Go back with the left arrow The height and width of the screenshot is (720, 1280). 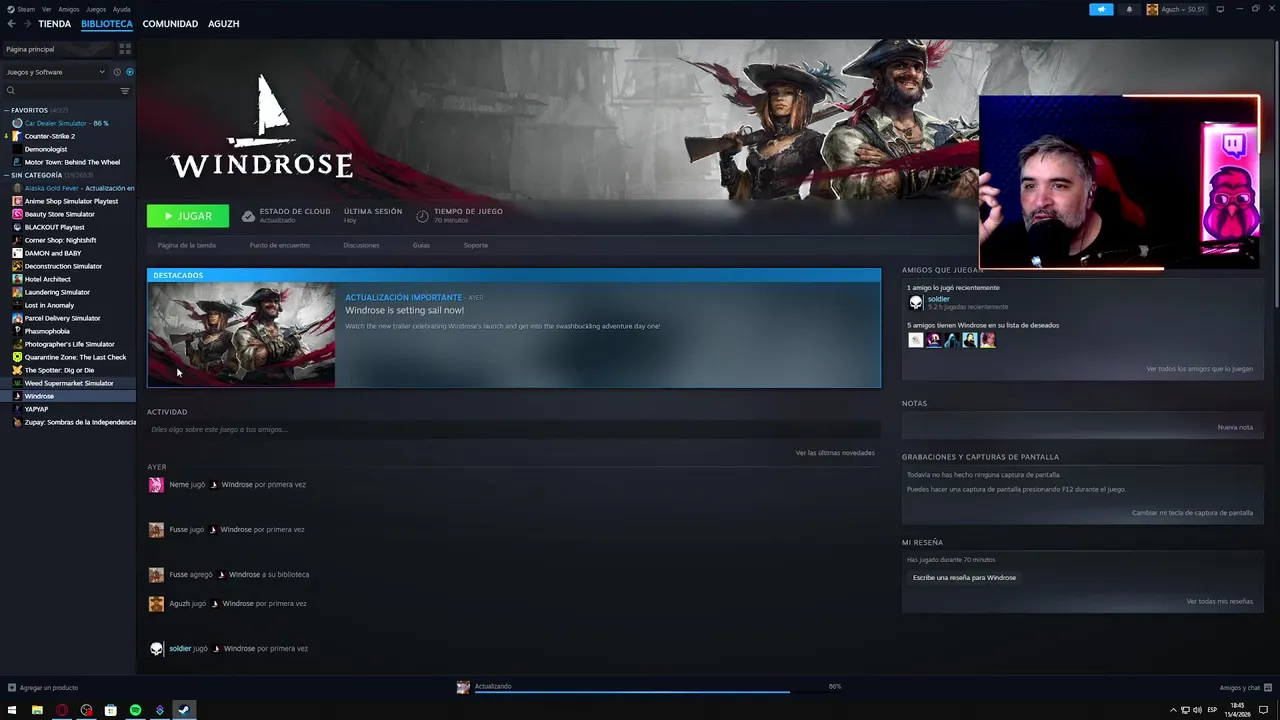[x=12, y=24]
